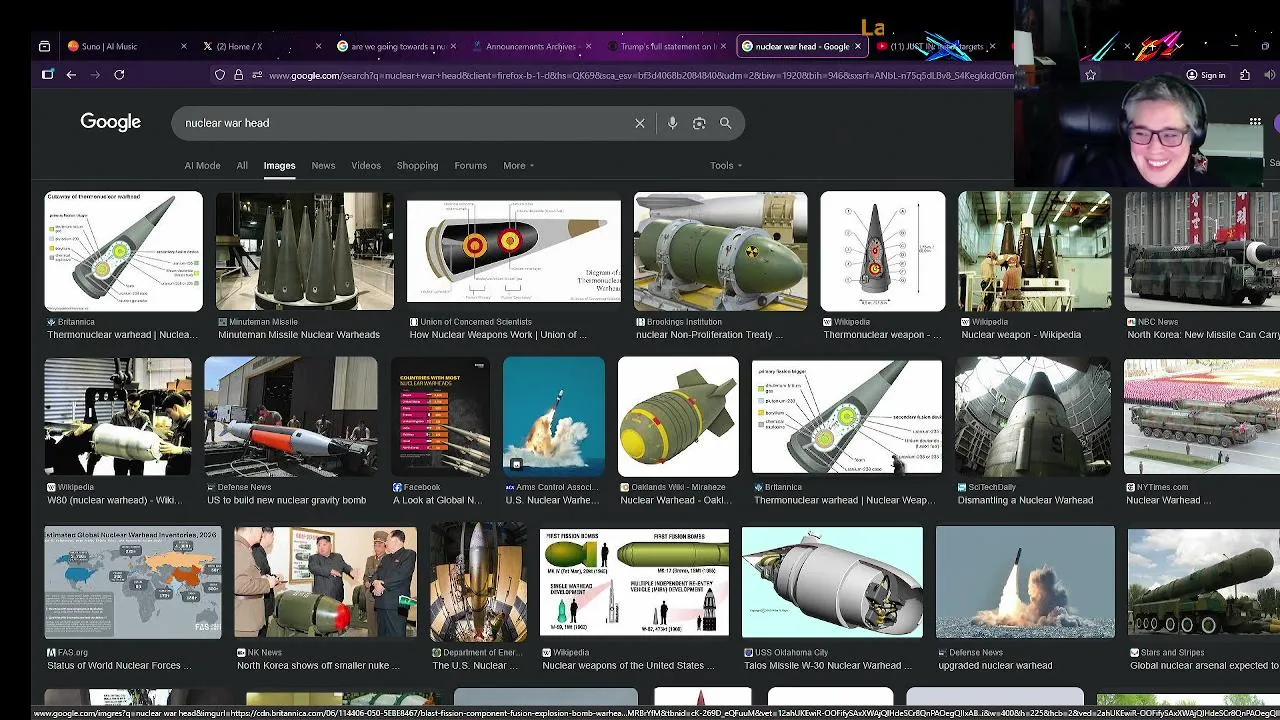1280x720 pixels.
Task: Open 'Nuclear weapons of the United States' link
Action: tap(628, 666)
